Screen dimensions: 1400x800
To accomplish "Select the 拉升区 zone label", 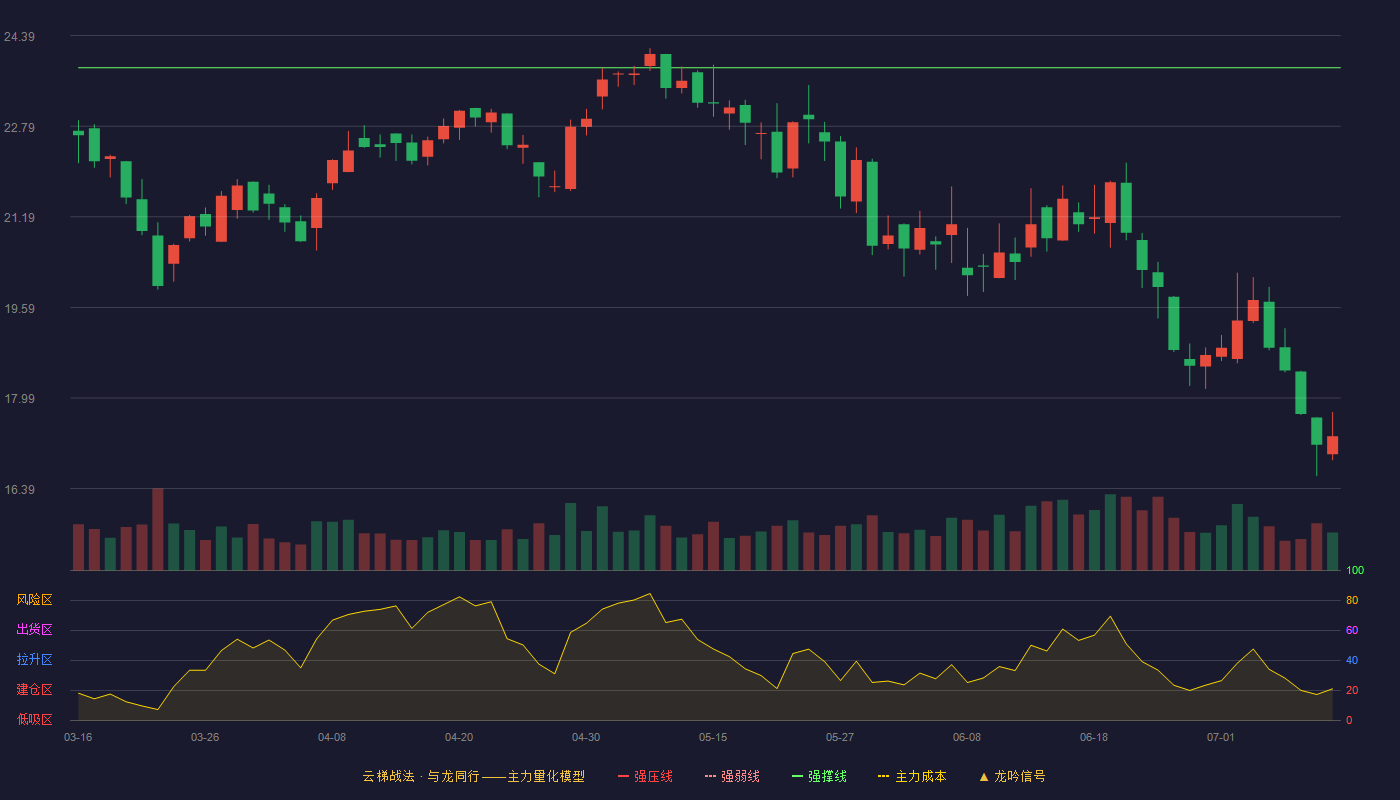I will click(34, 660).
